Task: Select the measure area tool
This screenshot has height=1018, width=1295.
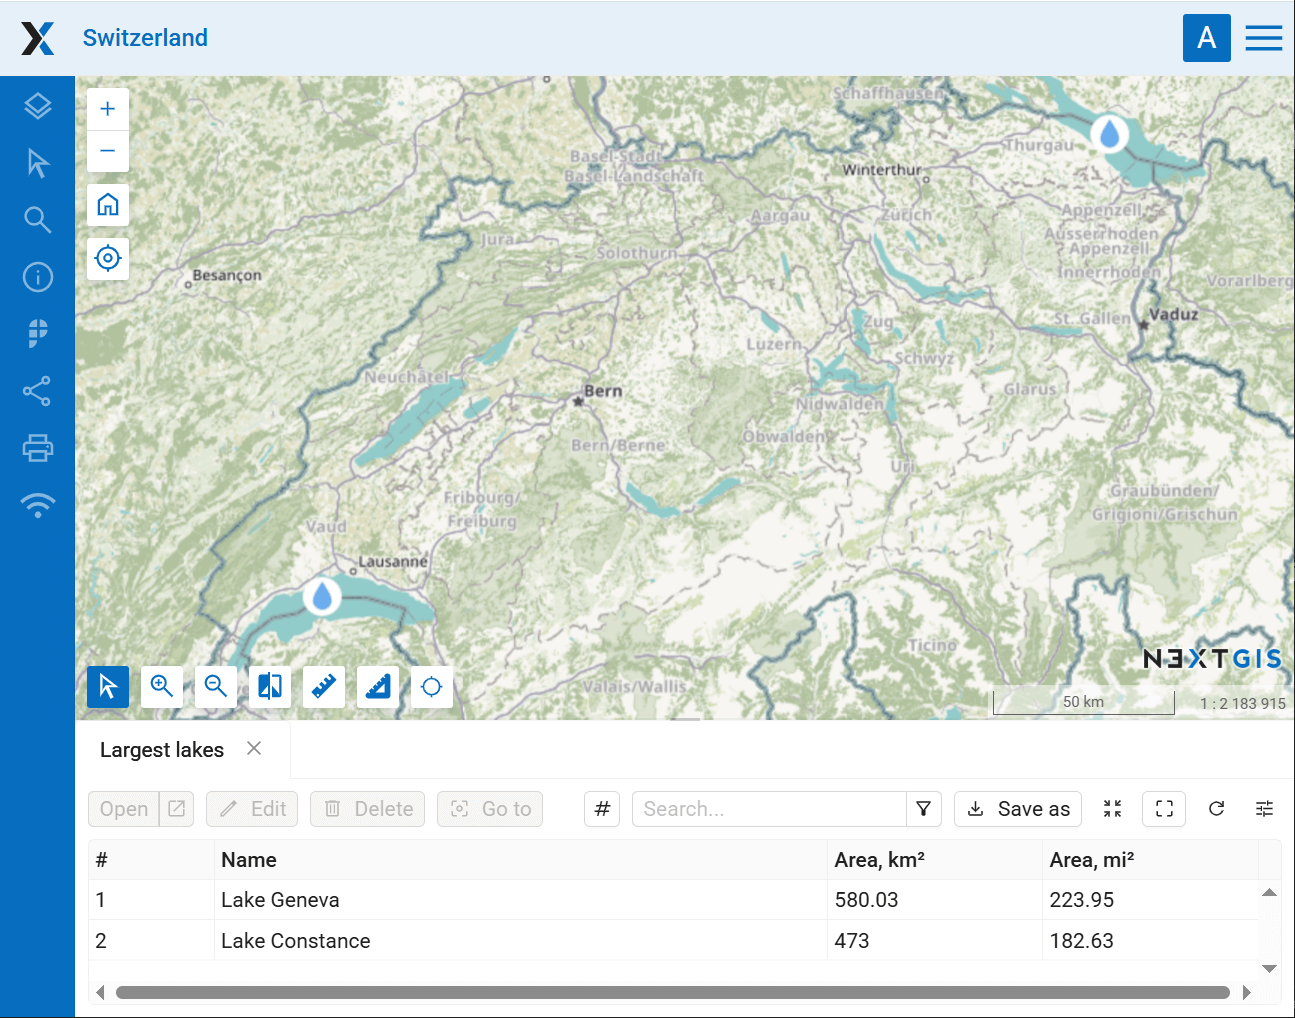Action: 378,687
